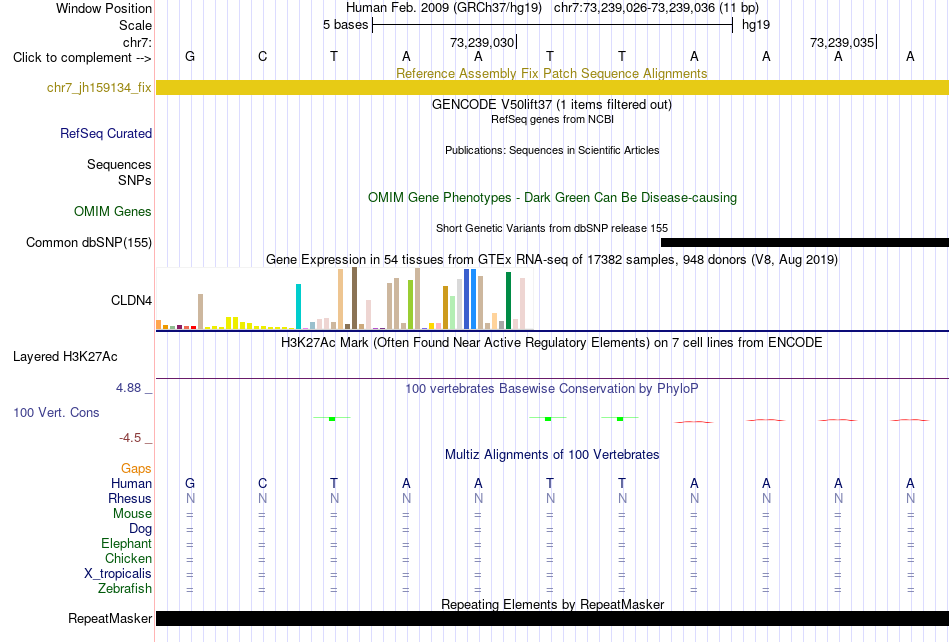Click the 'RefSeq genes from NCBI' title
The width and height of the screenshot is (950, 642).
click(552, 119)
